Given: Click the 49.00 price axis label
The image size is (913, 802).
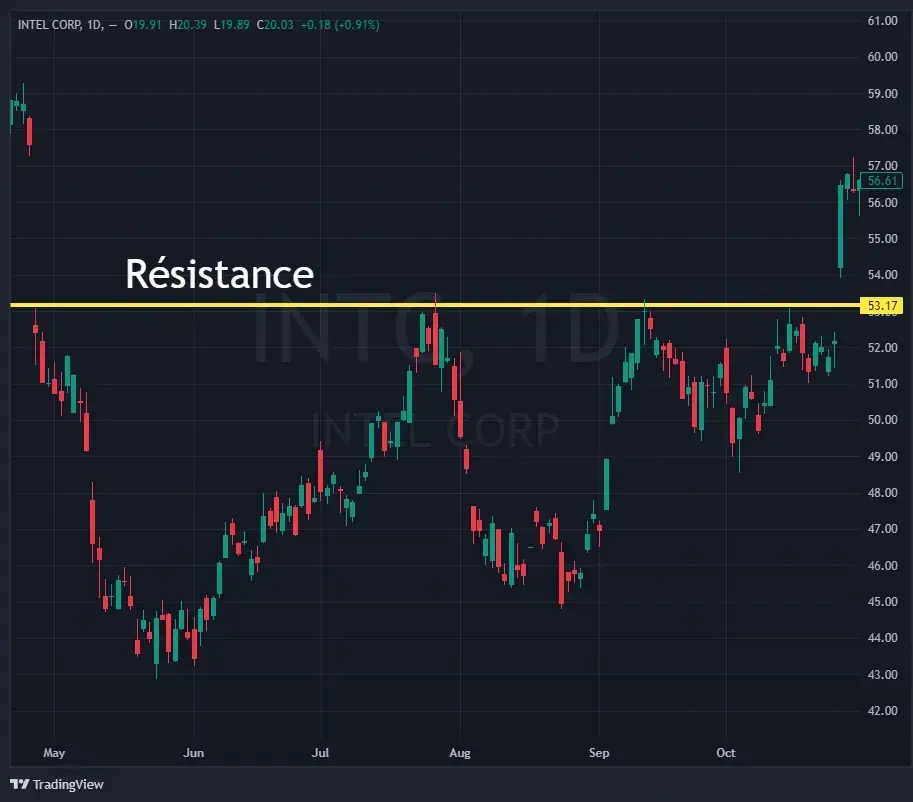Looking at the screenshot, I should 882,457.
